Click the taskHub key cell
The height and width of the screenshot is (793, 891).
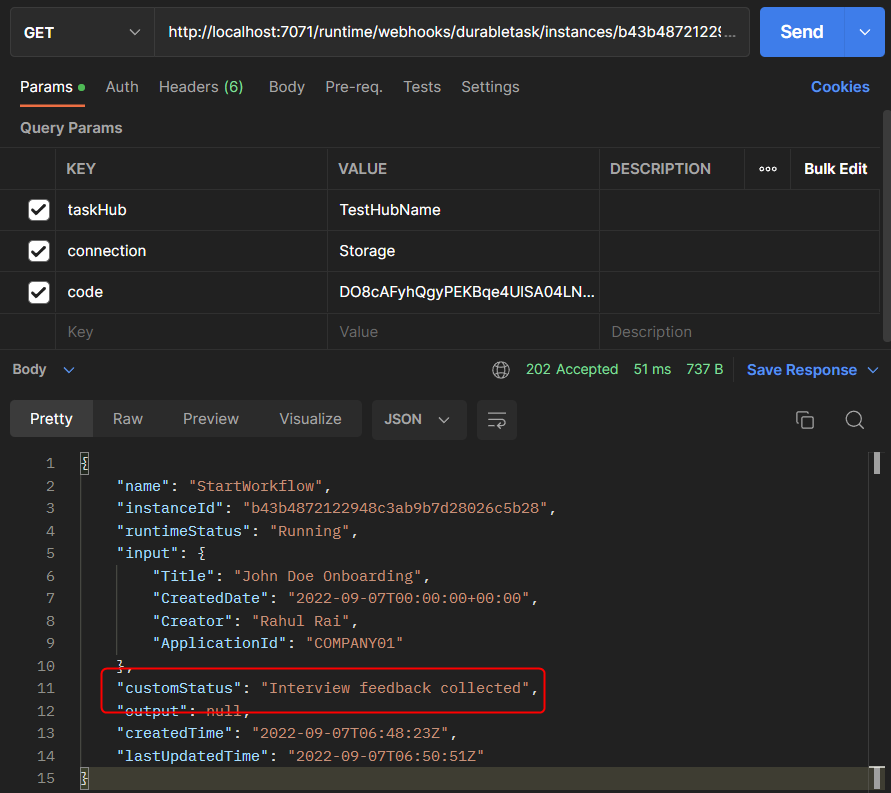[191, 210]
